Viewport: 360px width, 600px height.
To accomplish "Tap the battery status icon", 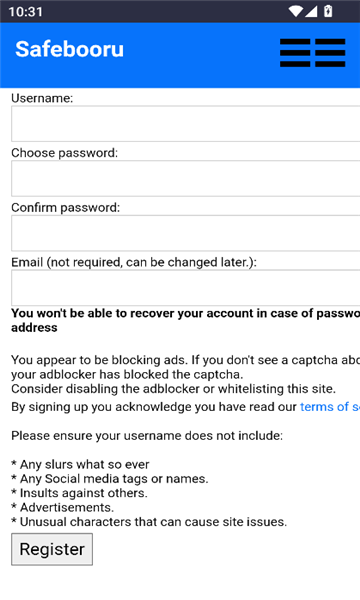I will point(328,11).
